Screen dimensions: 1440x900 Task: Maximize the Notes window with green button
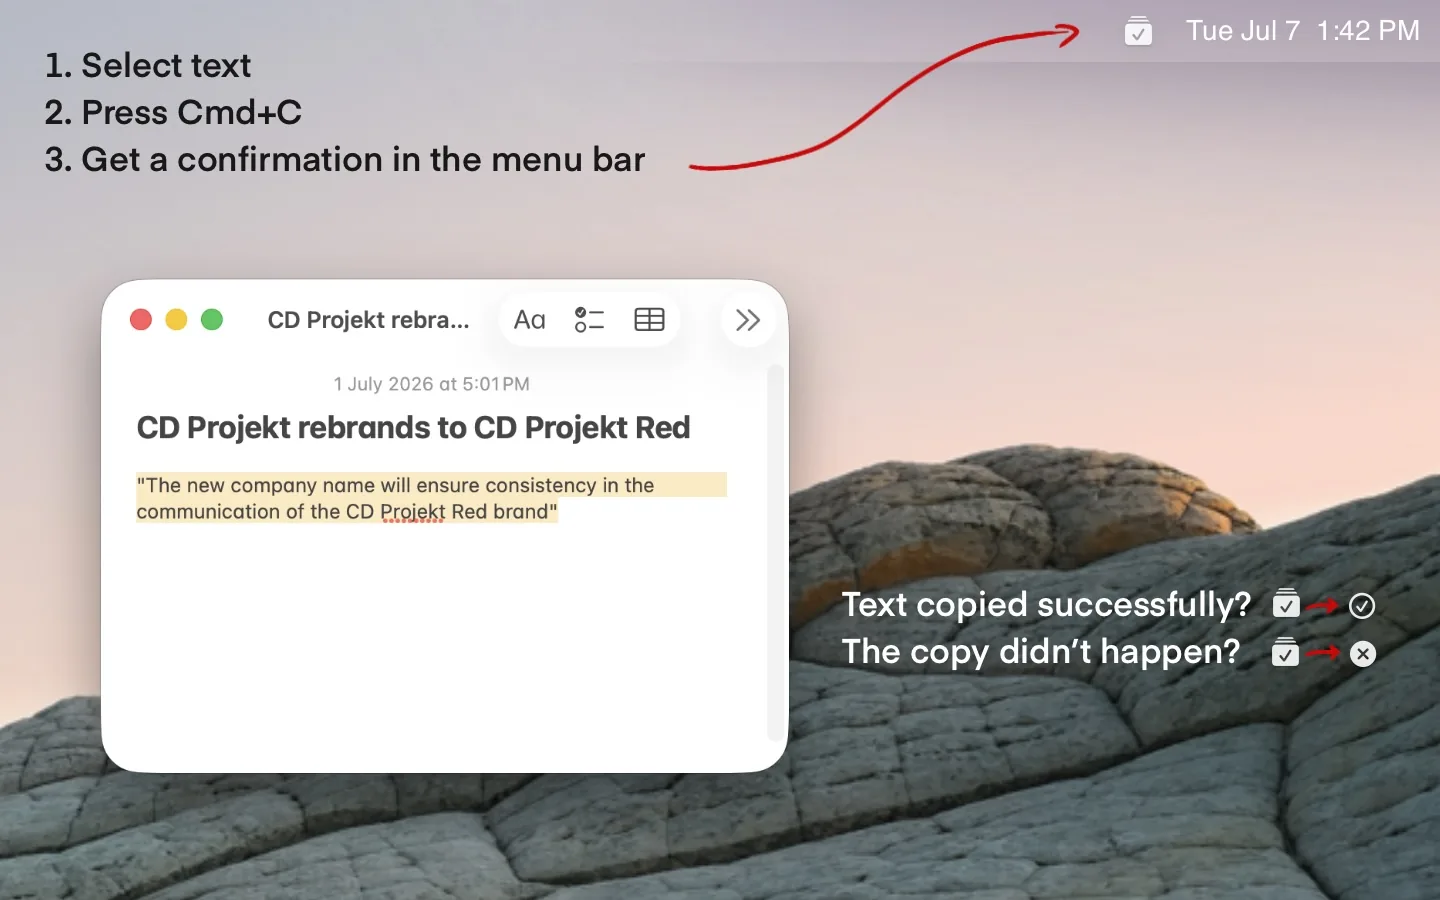point(212,320)
